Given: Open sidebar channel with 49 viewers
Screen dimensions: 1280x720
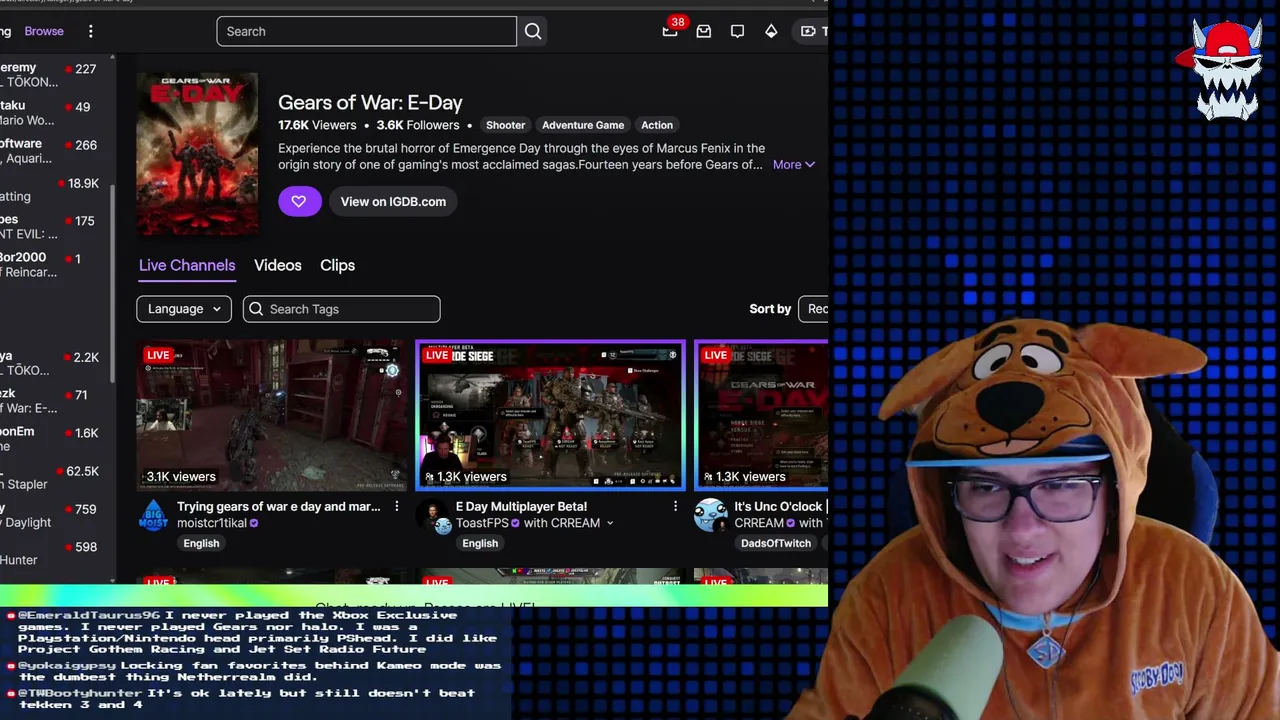Looking at the screenshot, I should (50, 113).
